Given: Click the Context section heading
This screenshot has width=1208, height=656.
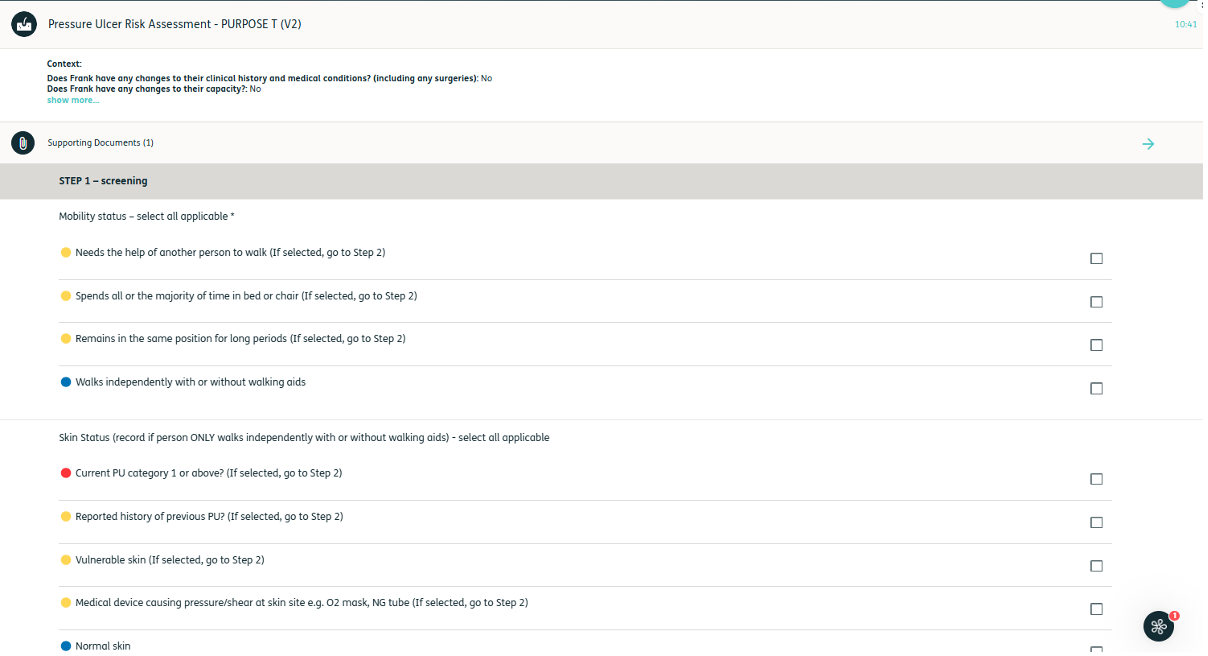Looking at the screenshot, I should (x=63, y=63).
